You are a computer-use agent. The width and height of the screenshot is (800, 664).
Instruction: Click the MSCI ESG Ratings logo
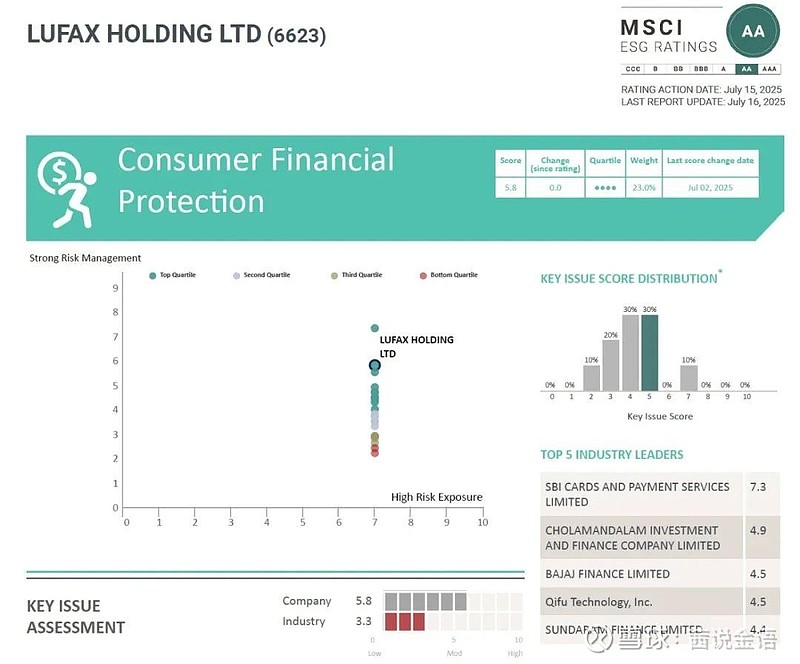click(x=668, y=35)
